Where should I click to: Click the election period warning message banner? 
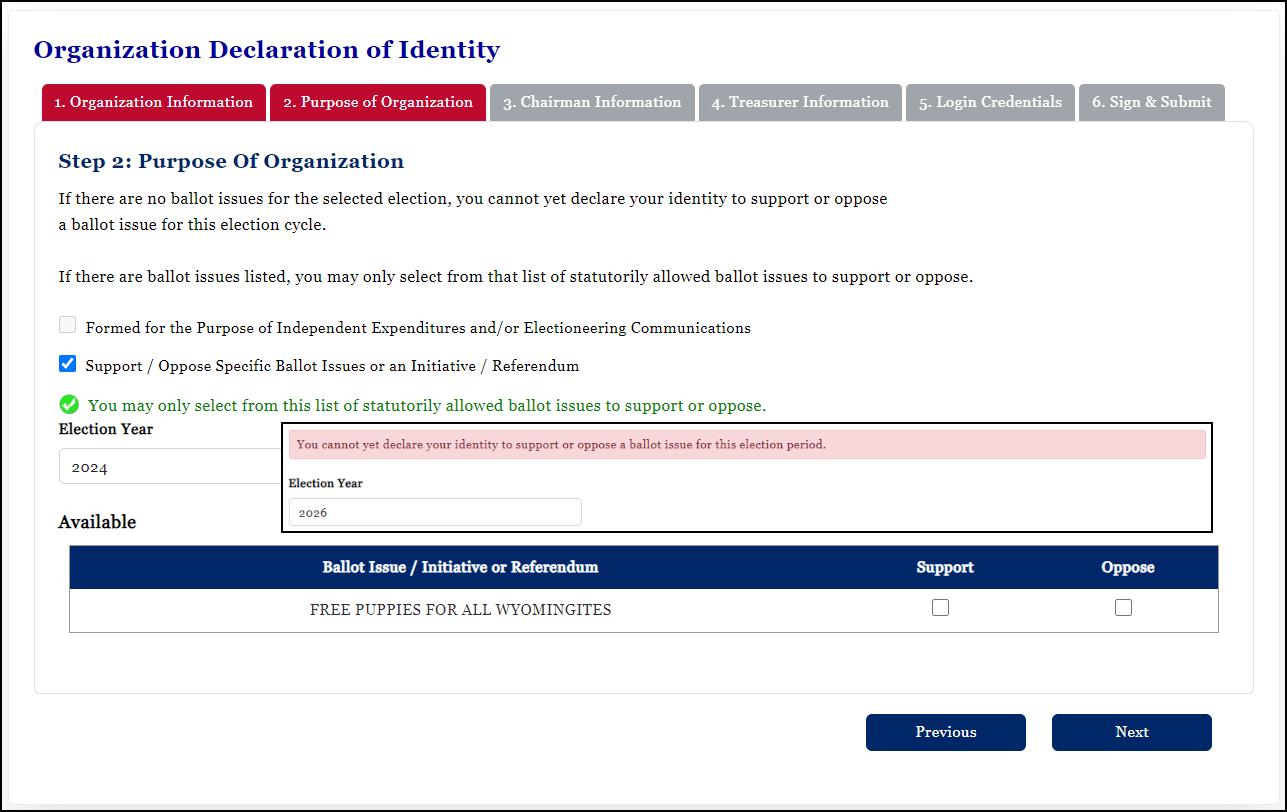(x=745, y=444)
